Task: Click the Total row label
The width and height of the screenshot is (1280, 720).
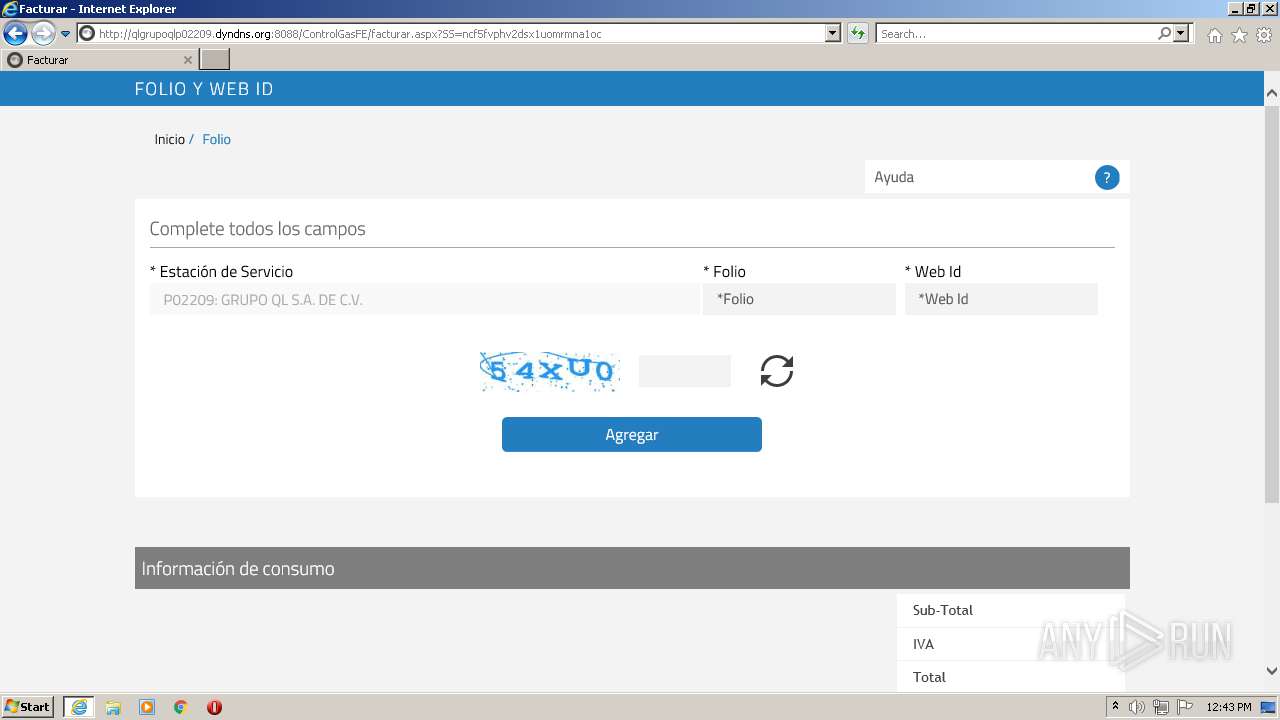Action: [x=929, y=677]
